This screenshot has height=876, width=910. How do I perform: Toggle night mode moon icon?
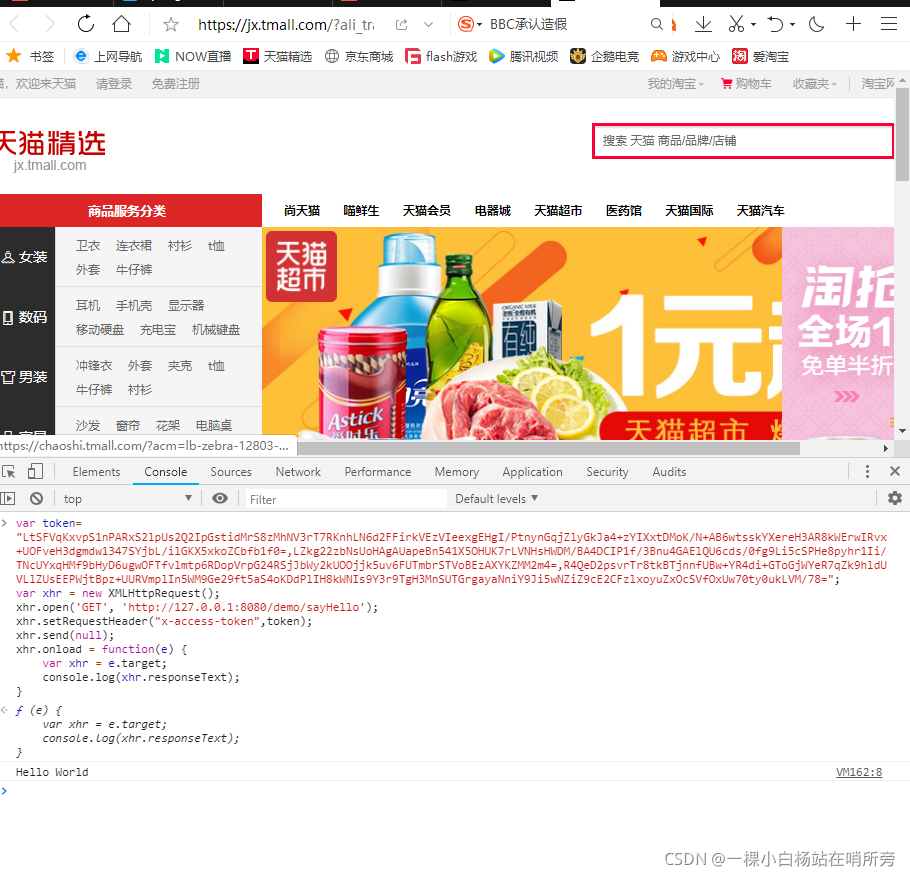[x=817, y=24]
